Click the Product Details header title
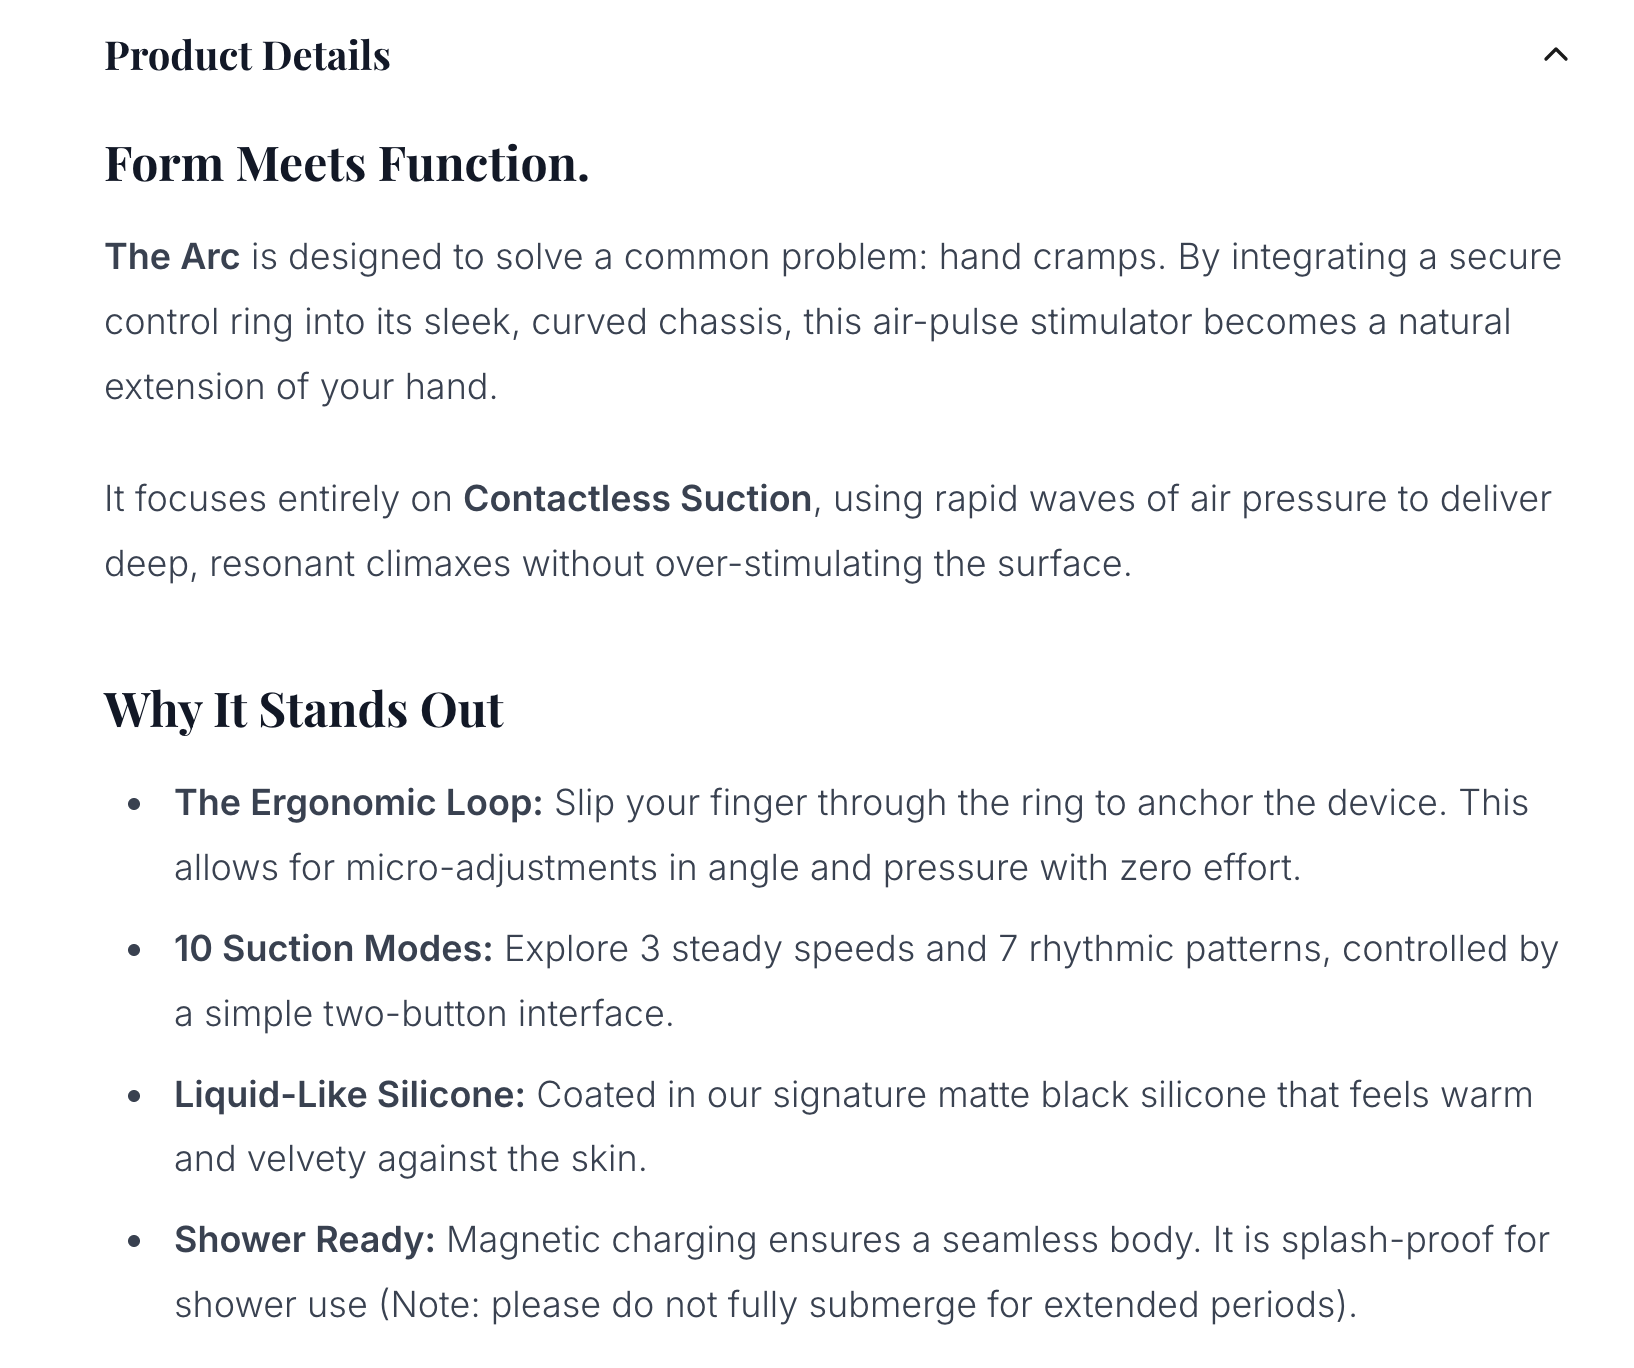Screen dimensions: 1634x1368 pyautogui.click(x=247, y=56)
